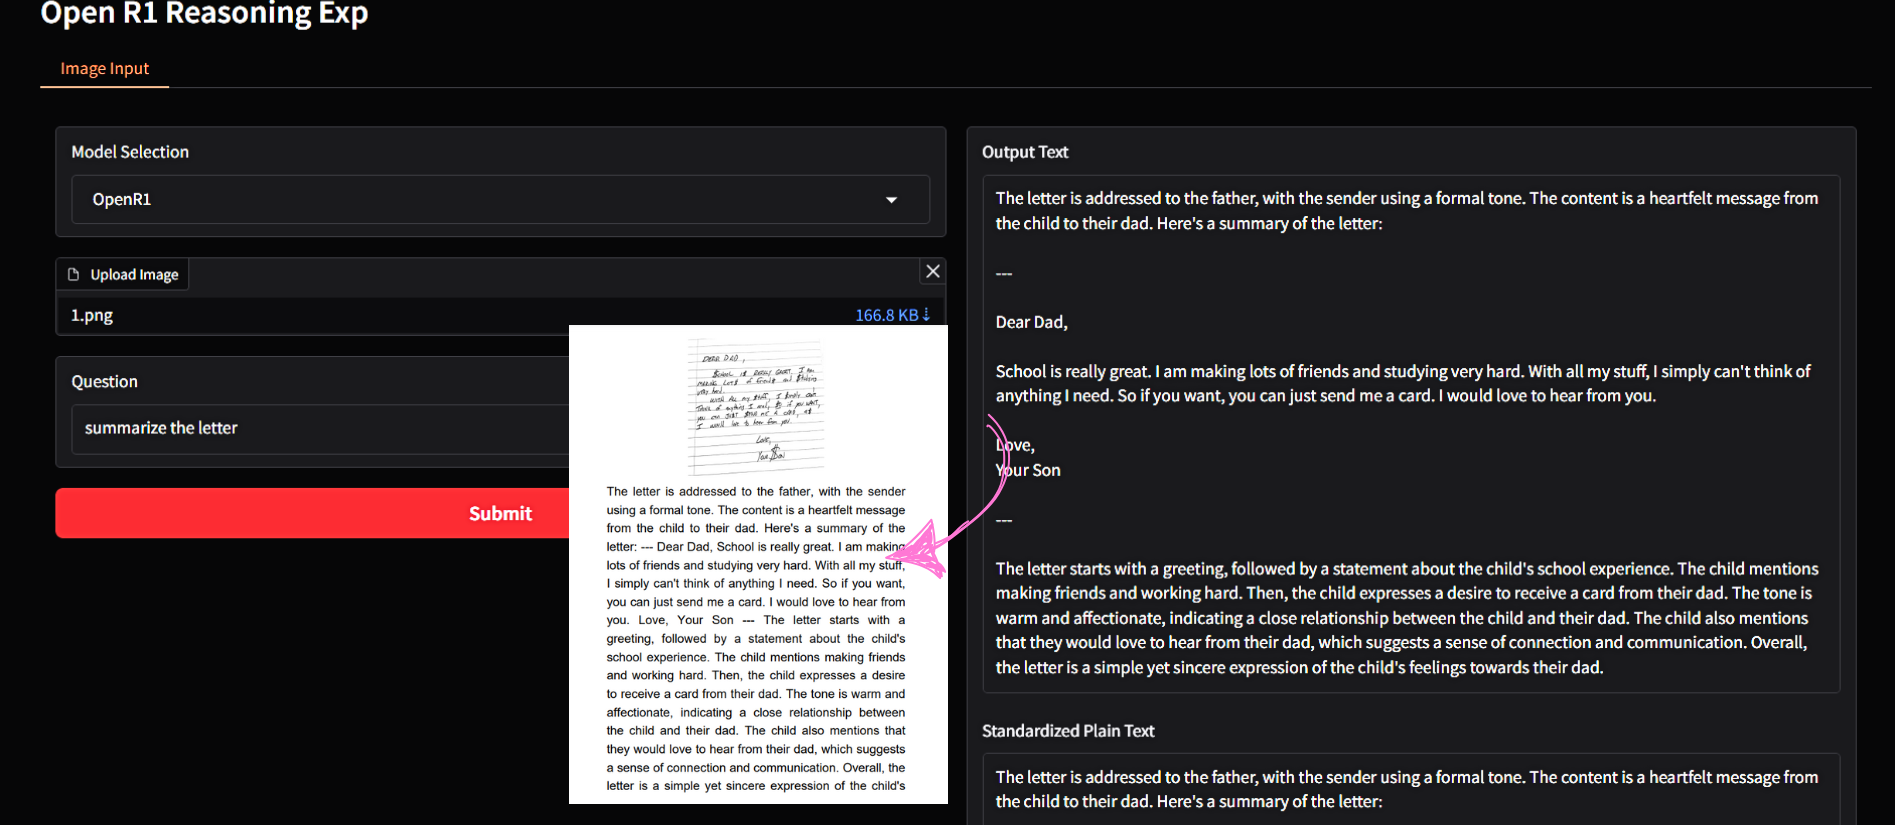Click the Standardized Plain Text box
The width and height of the screenshot is (1895, 825).
click(x=1410, y=789)
